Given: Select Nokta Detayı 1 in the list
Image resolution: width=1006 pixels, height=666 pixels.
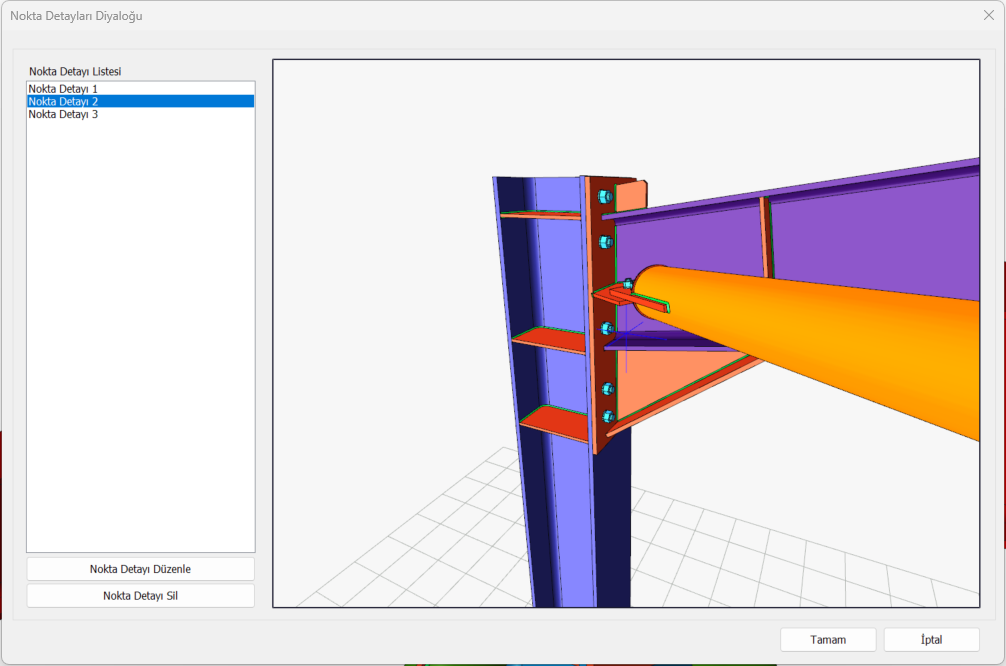Looking at the screenshot, I should point(63,89).
